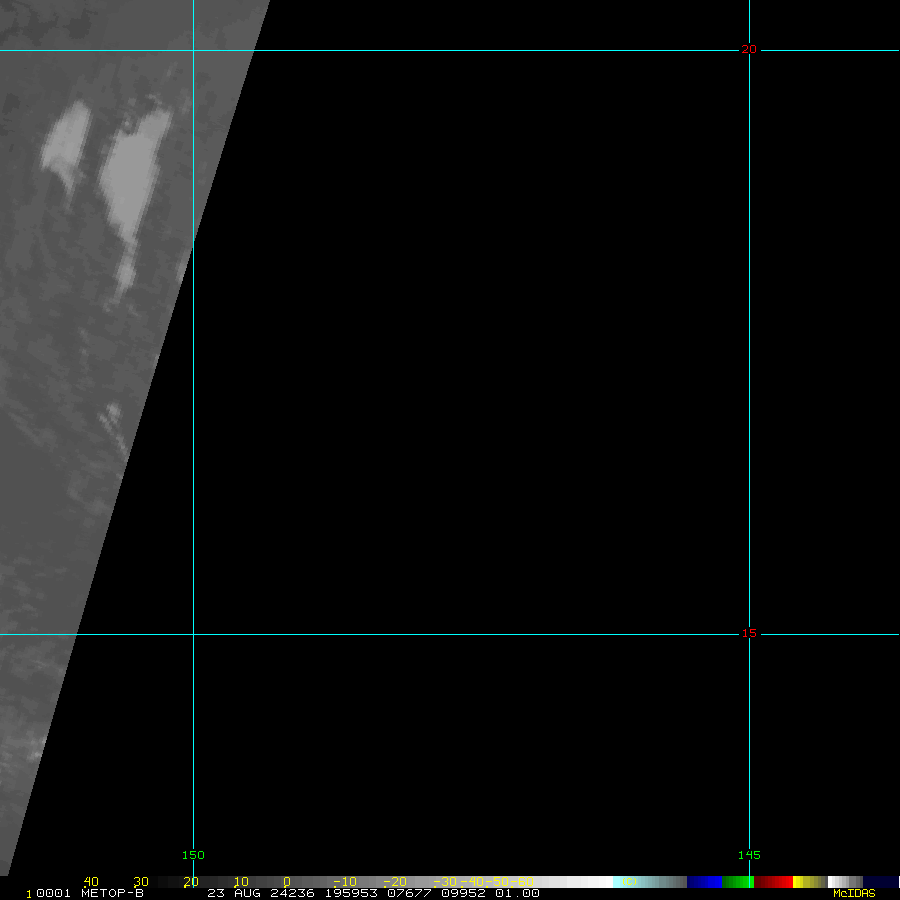
Task: Select the yellow segment of the color bar
Action: coord(808,882)
